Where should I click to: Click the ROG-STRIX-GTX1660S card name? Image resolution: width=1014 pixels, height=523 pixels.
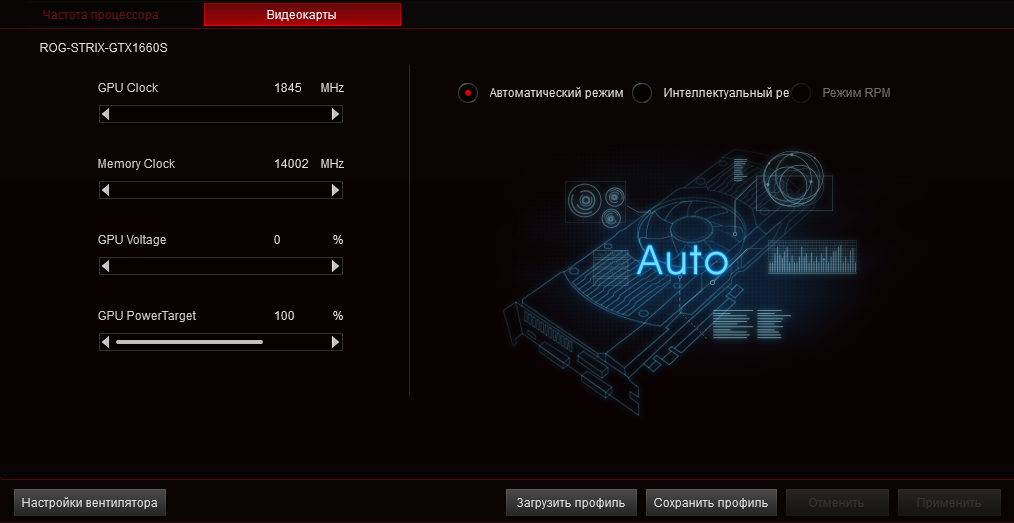click(103, 48)
